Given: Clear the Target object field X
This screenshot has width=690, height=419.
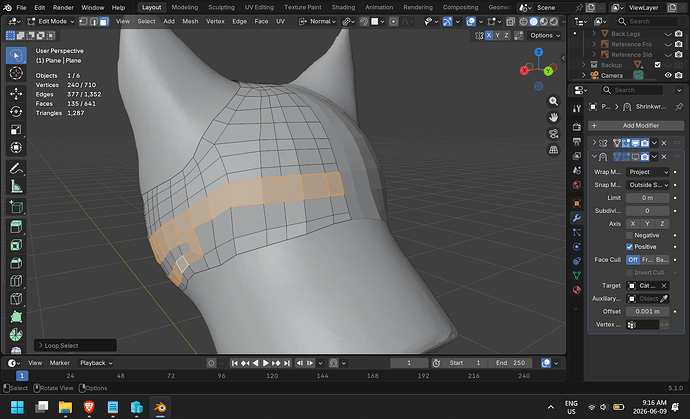Looking at the screenshot, I should click(664, 286).
